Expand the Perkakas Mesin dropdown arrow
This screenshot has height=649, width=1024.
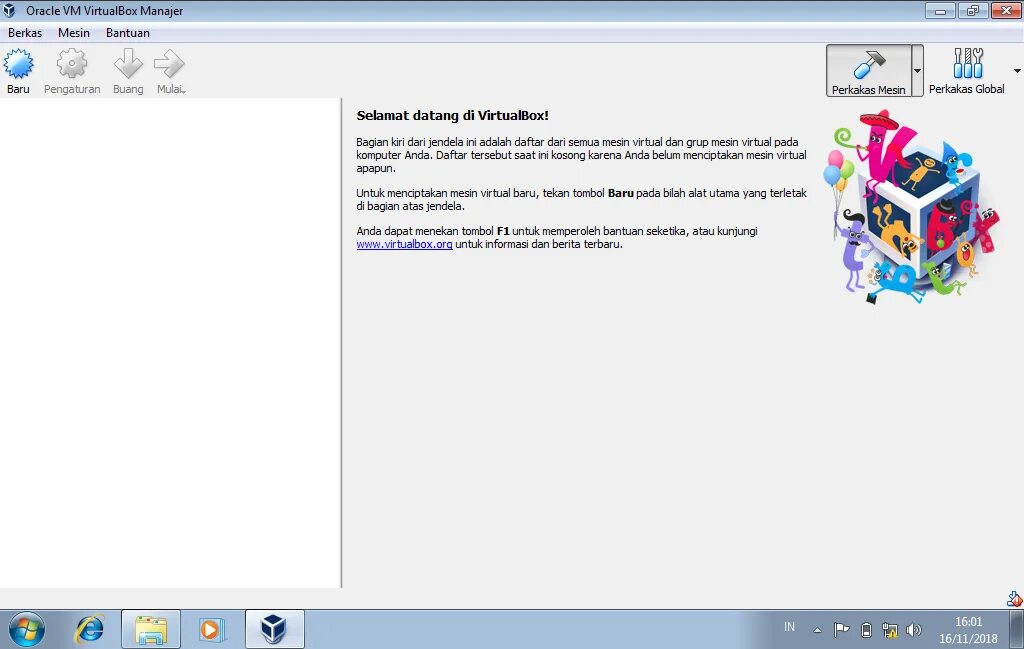(918, 71)
